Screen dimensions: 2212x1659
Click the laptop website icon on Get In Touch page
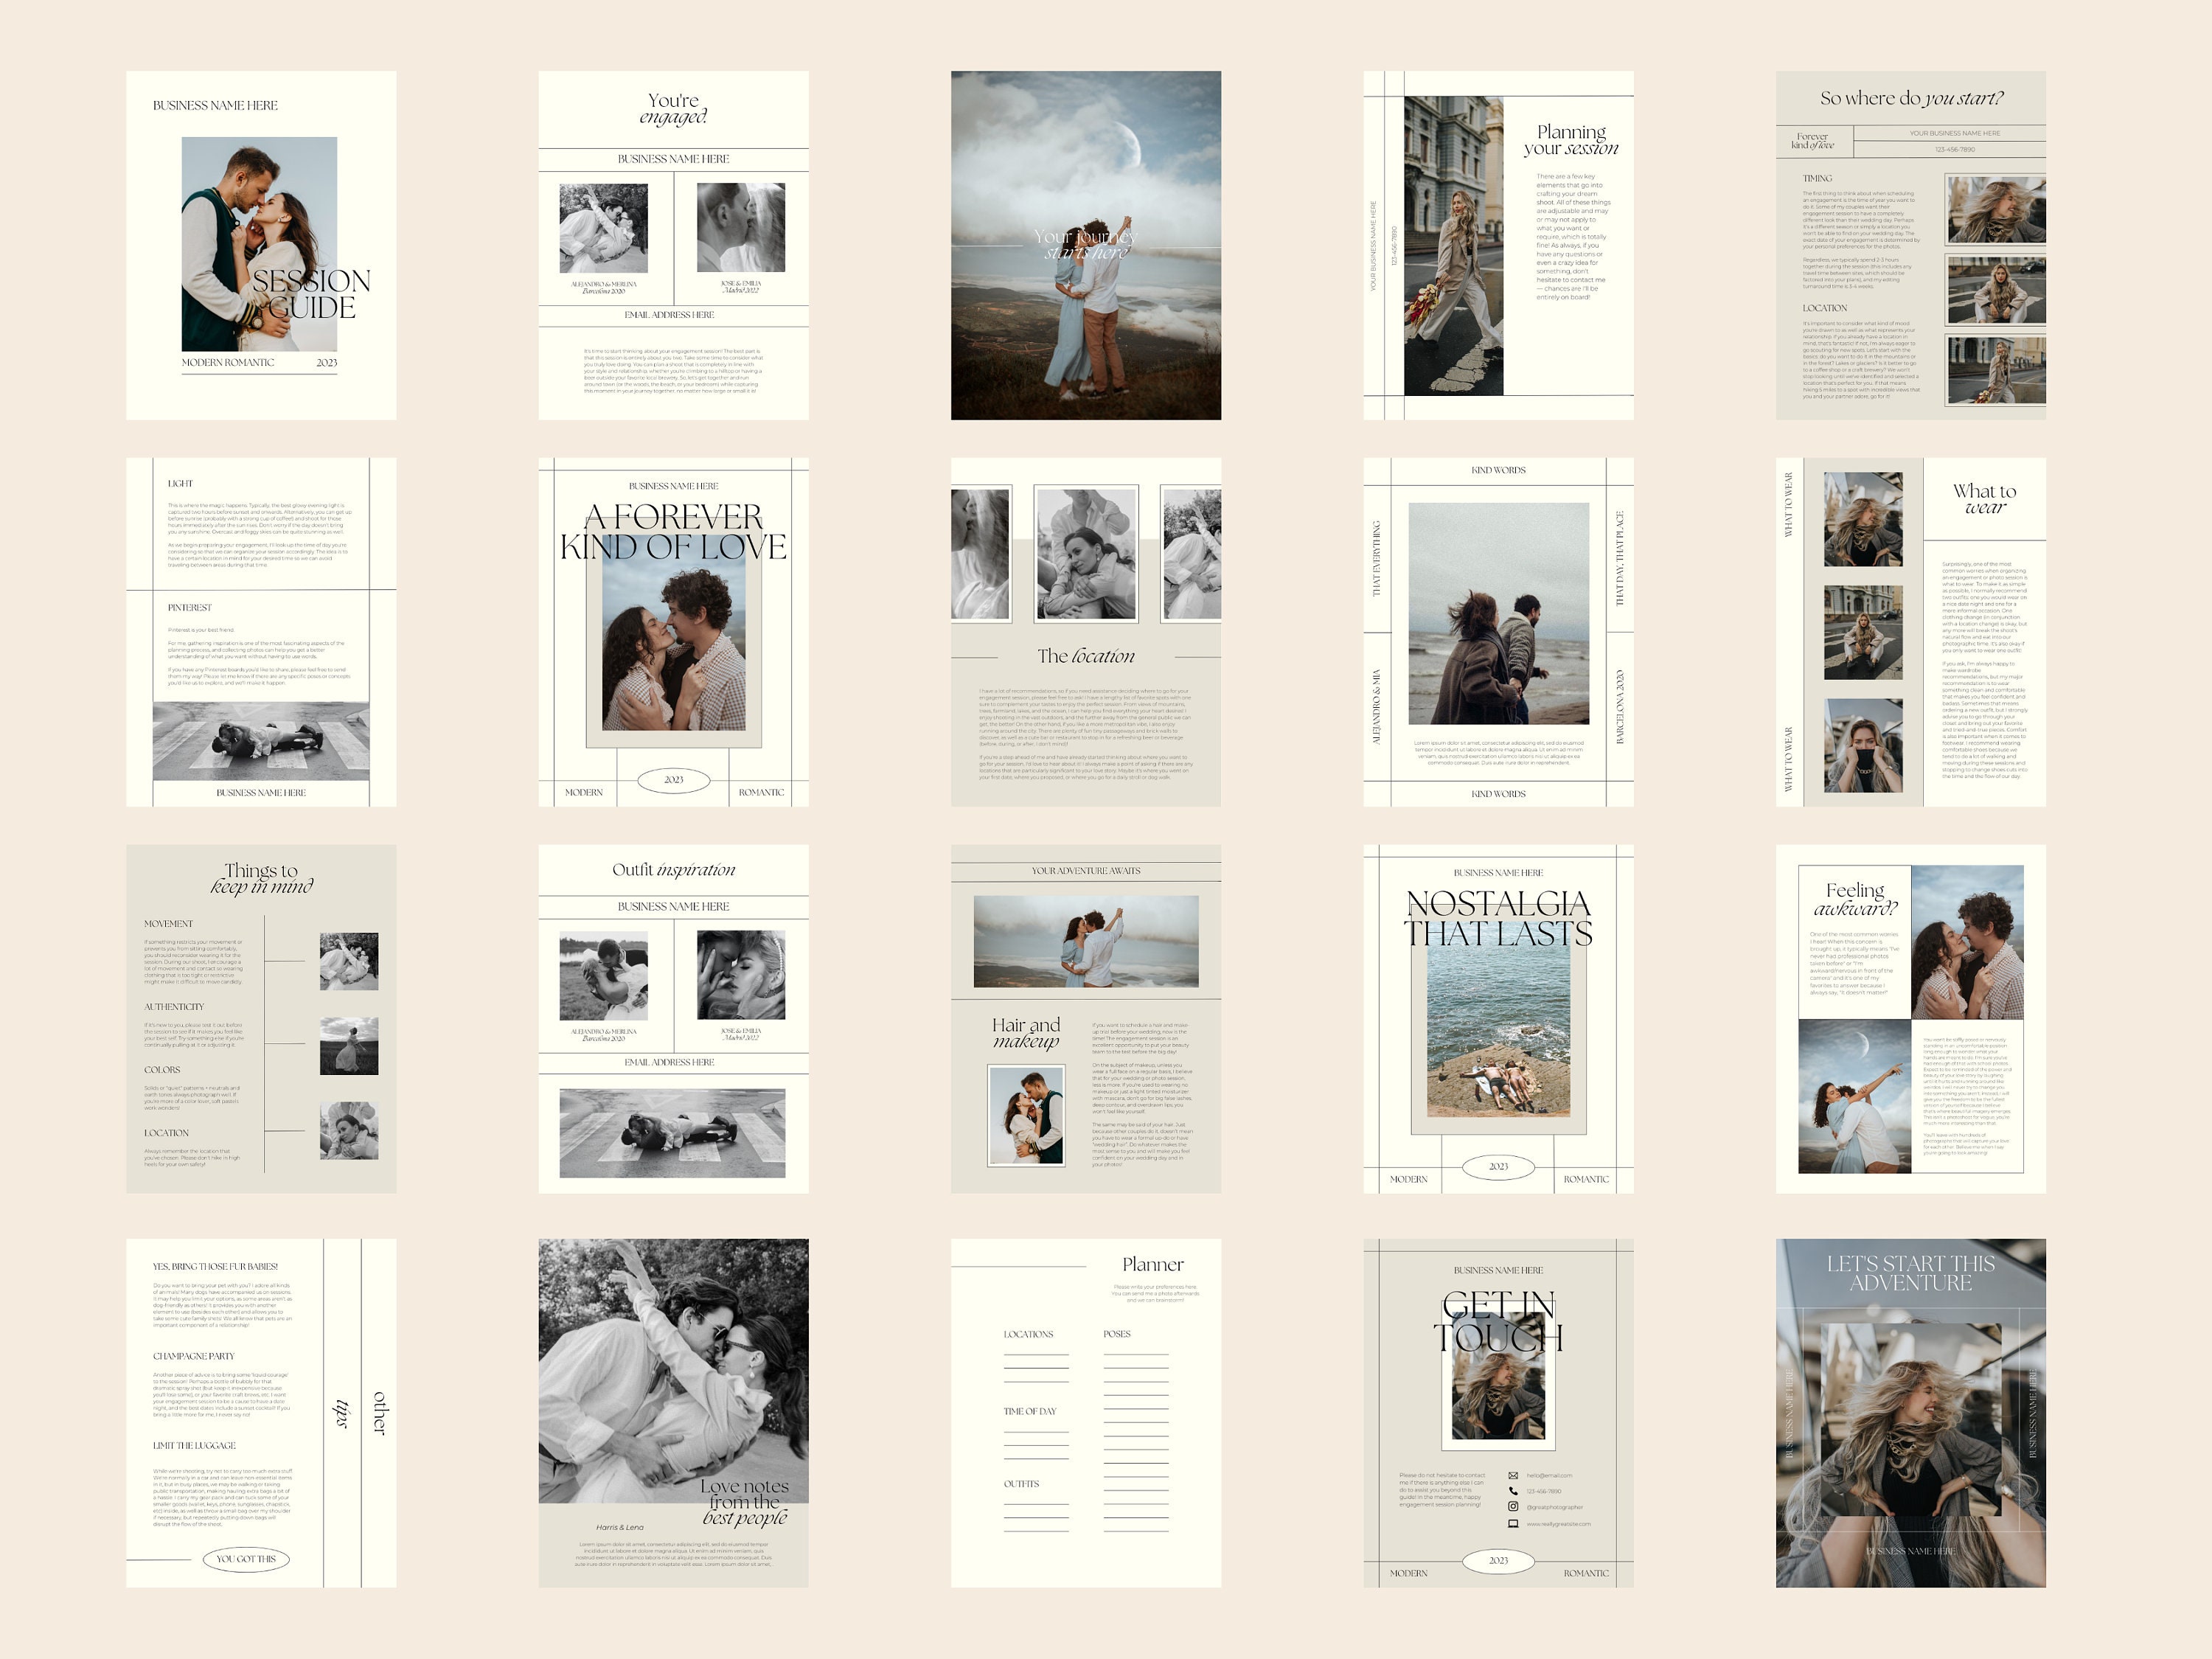[x=1513, y=1524]
